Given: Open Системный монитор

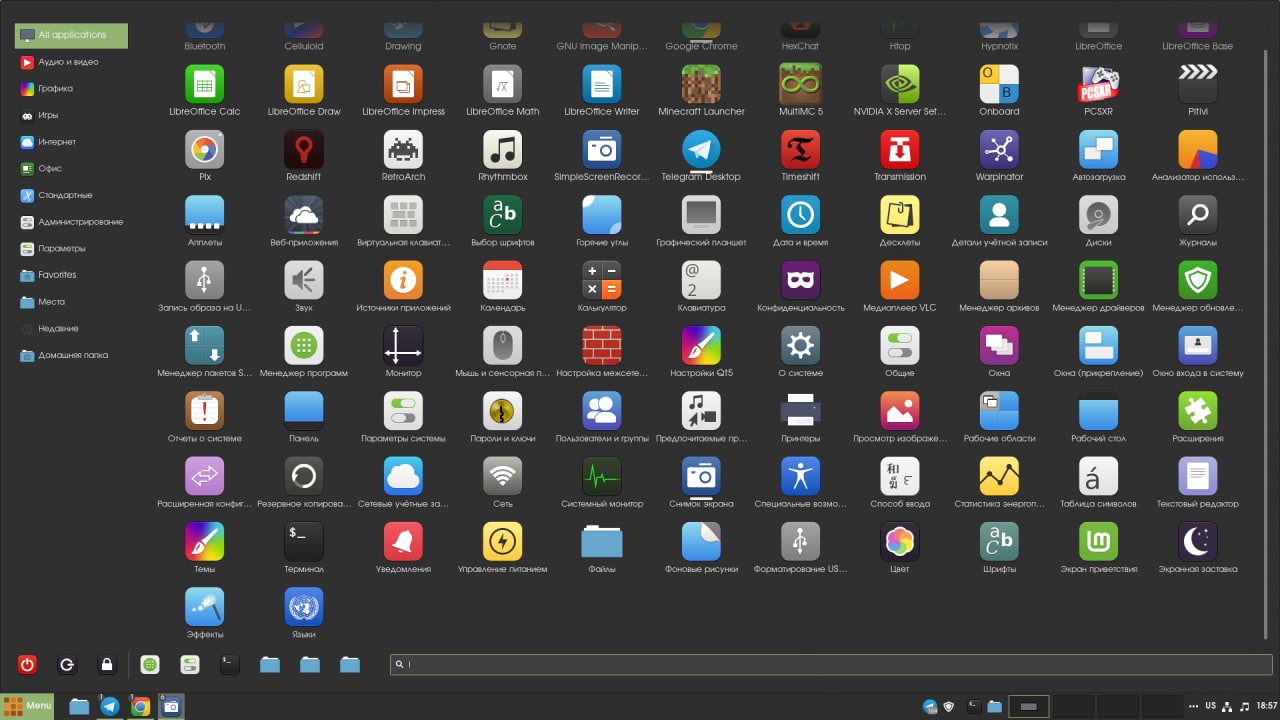Looking at the screenshot, I should [x=602, y=477].
